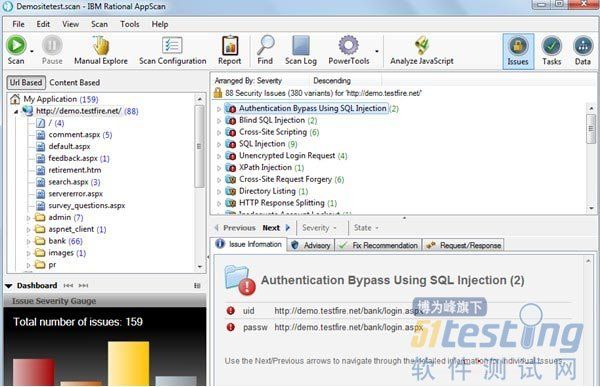Open Manual Explore
This screenshot has height=387, width=600.
point(101,50)
